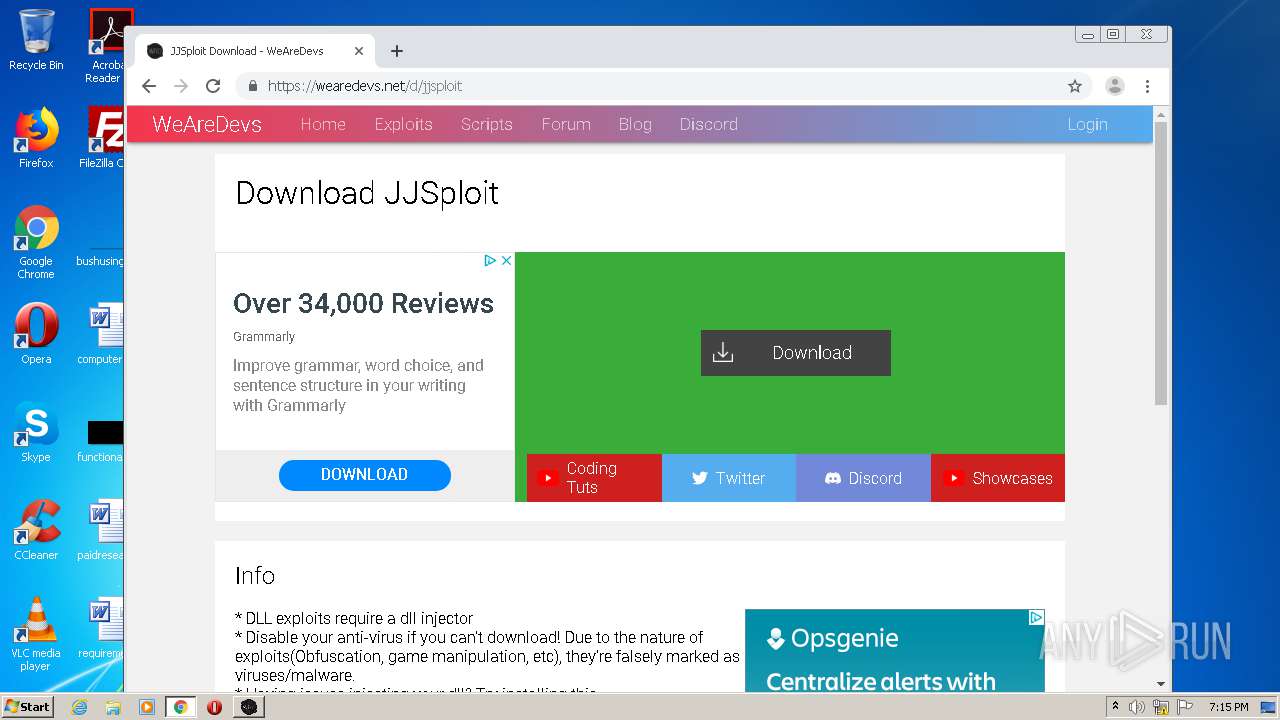Click the dark Download button for JJSploit
The image size is (1280, 720).
click(x=796, y=353)
